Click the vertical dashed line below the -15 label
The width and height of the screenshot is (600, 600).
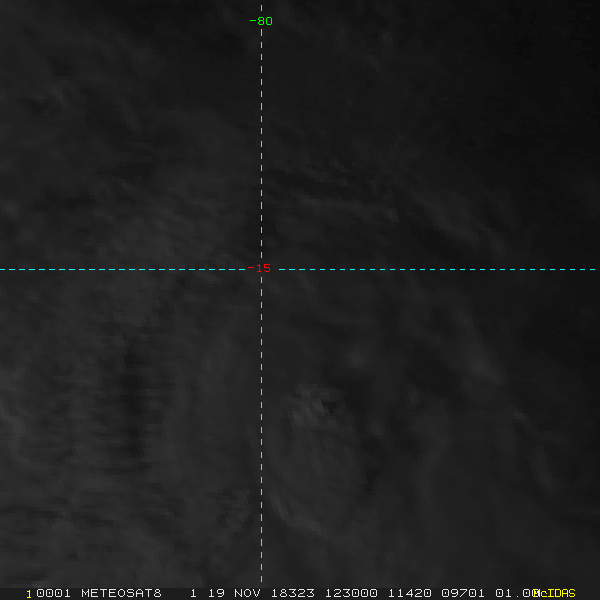coord(261,420)
